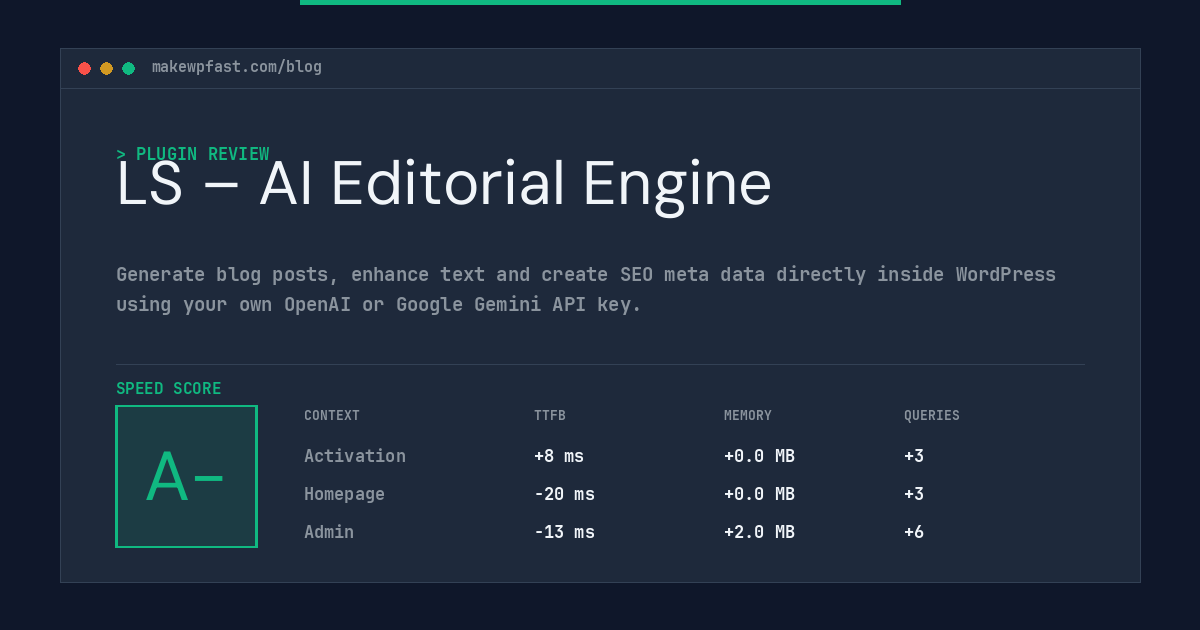The image size is (1200, 630).
Task: Click the QUERIES column header
Action: click(x=932, y=416)
